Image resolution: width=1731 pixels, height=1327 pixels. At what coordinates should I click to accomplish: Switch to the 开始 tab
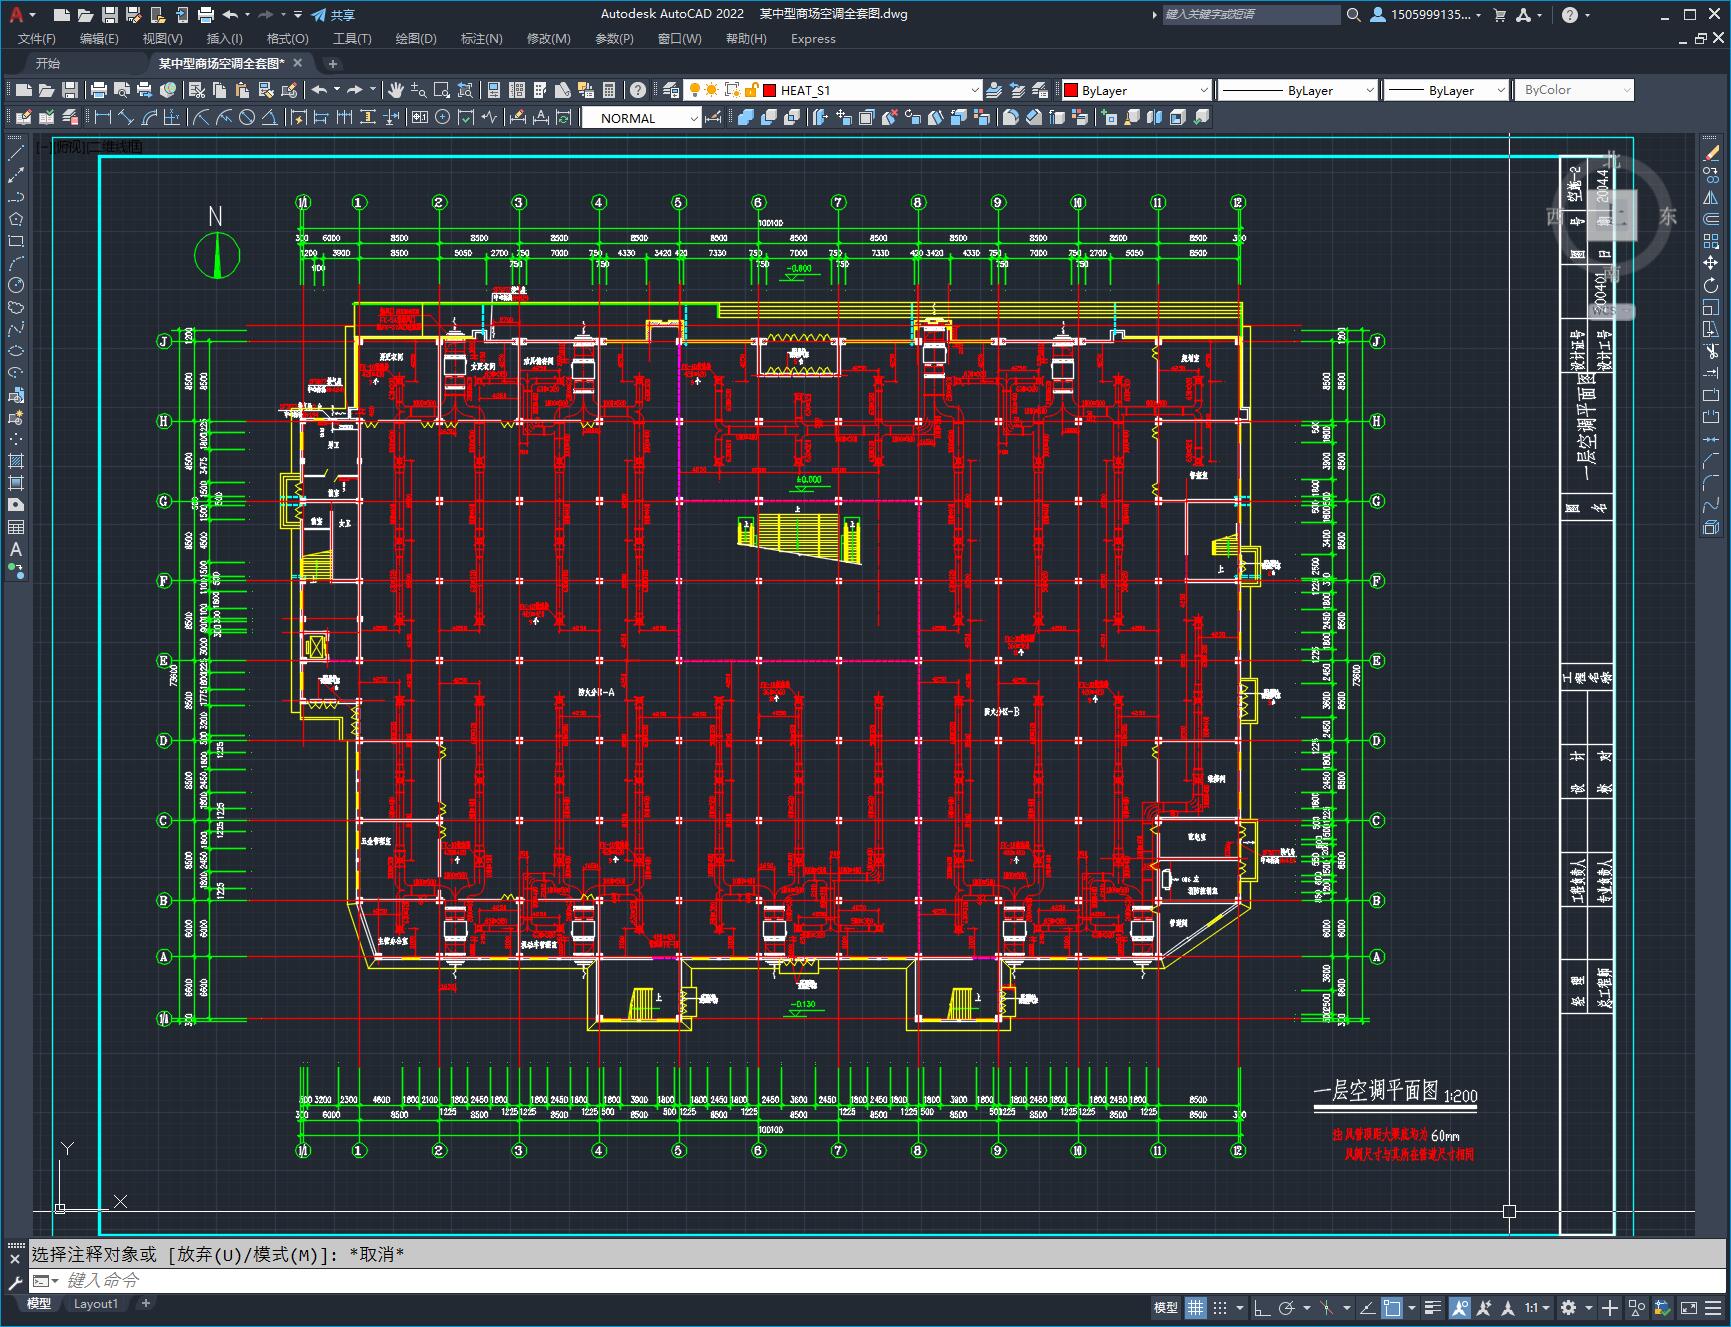(x=47, y=63)
